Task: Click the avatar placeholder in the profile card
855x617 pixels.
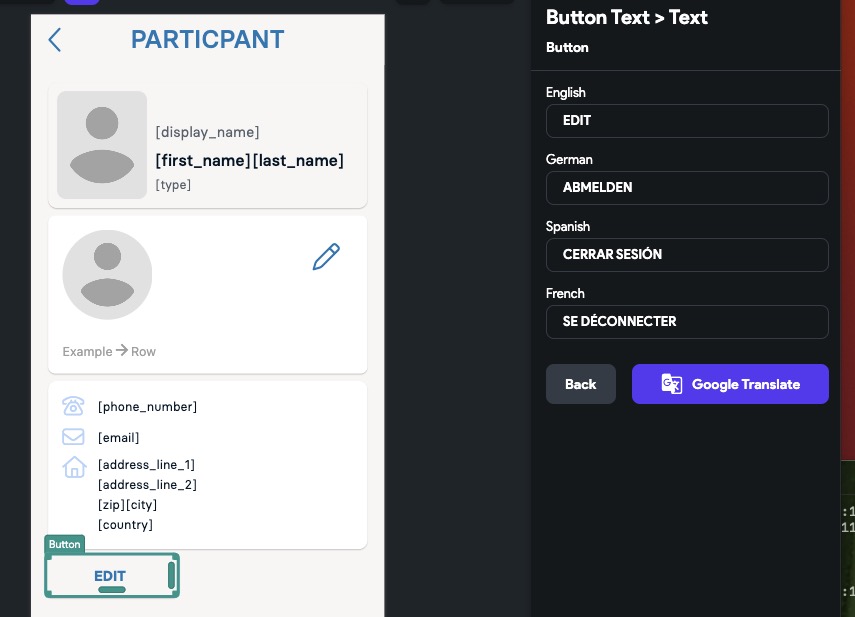Action: pyautogui.click(x=101, y=145)
